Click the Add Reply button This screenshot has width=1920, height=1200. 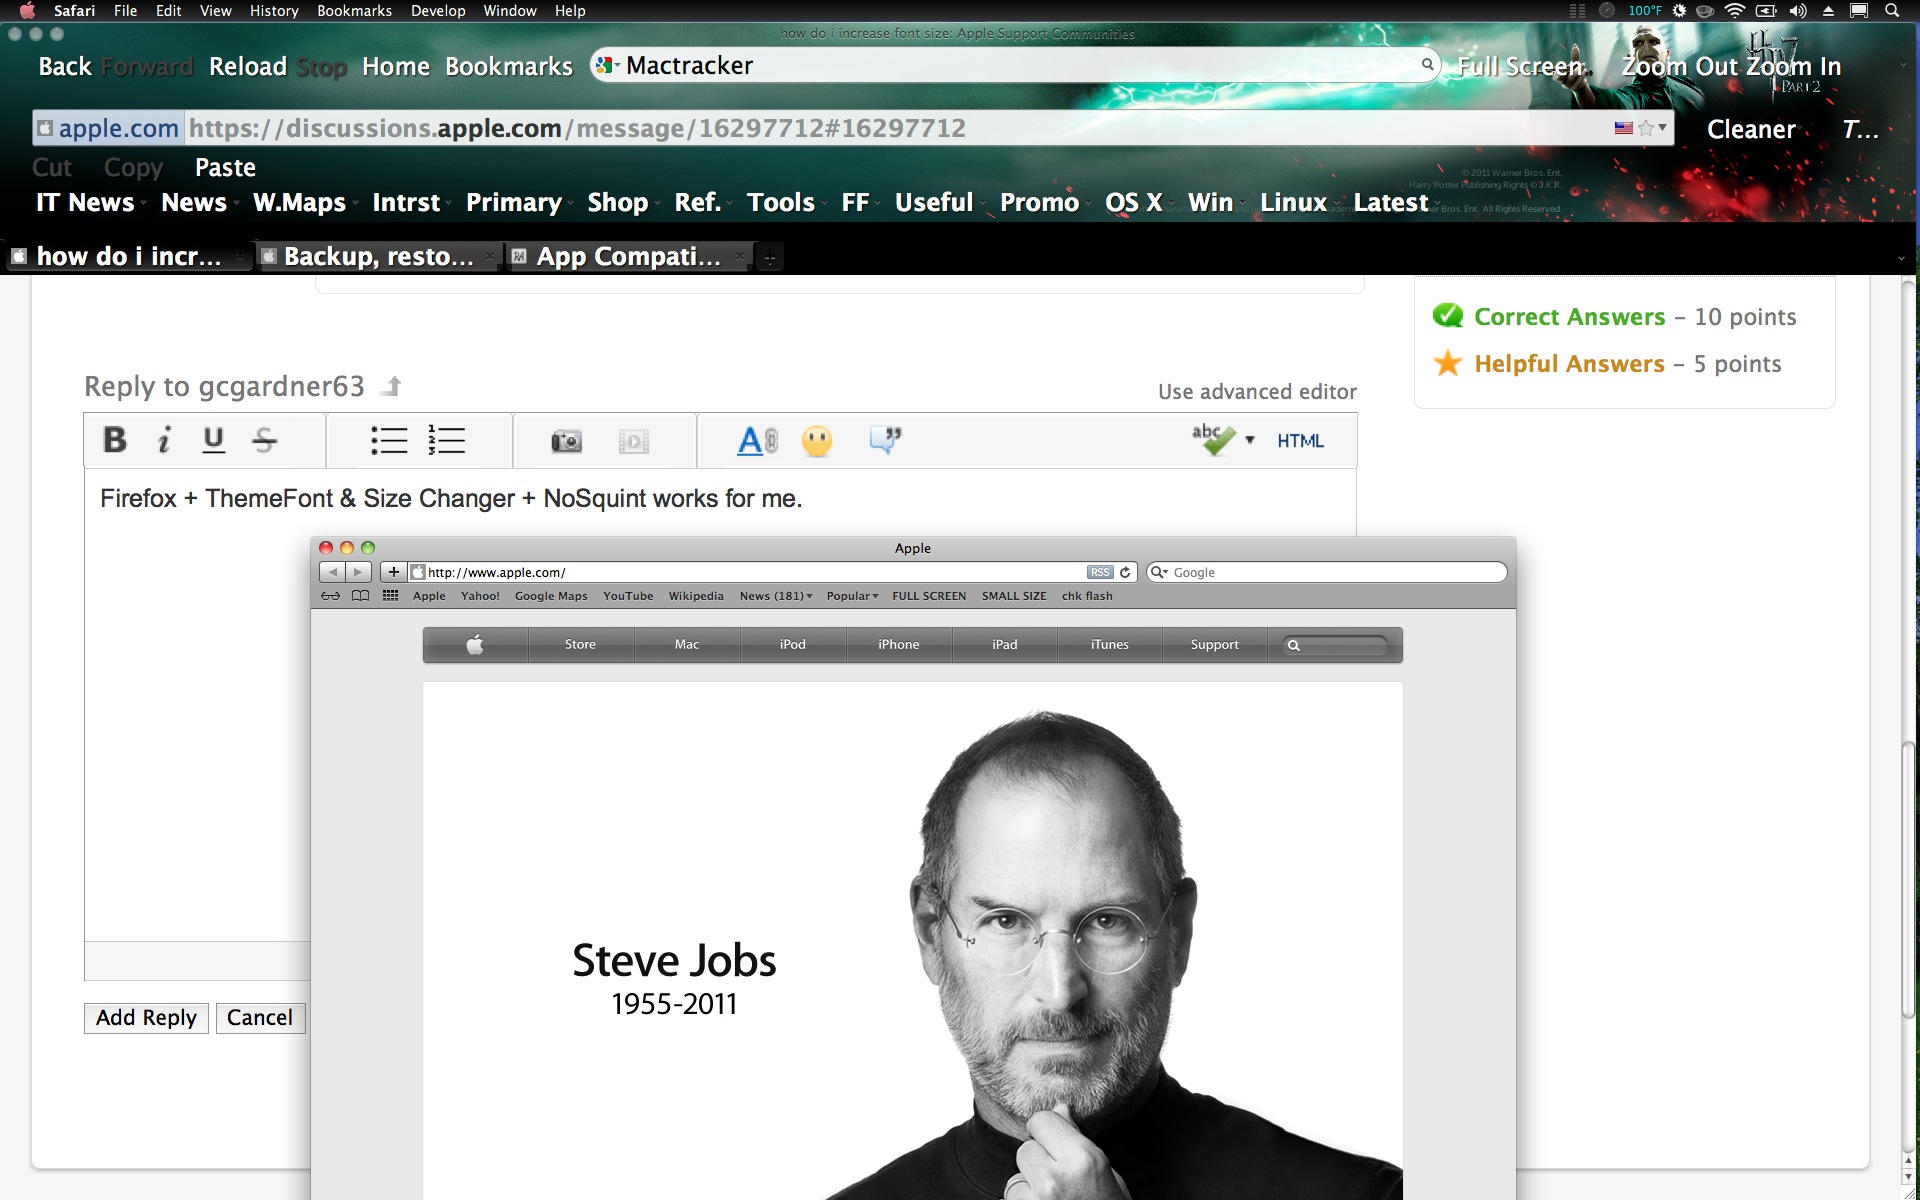[146, 1018]
